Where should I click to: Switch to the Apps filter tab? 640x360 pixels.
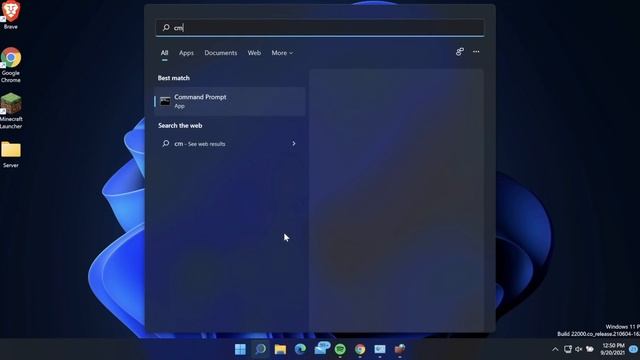click(186, 53)
